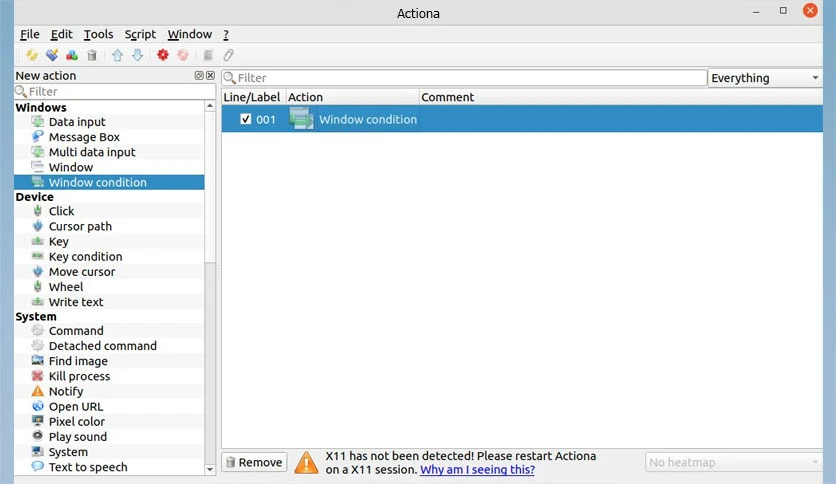The image size is (836, 484).
Task: Click the Device category header
Action: [35, 197]
